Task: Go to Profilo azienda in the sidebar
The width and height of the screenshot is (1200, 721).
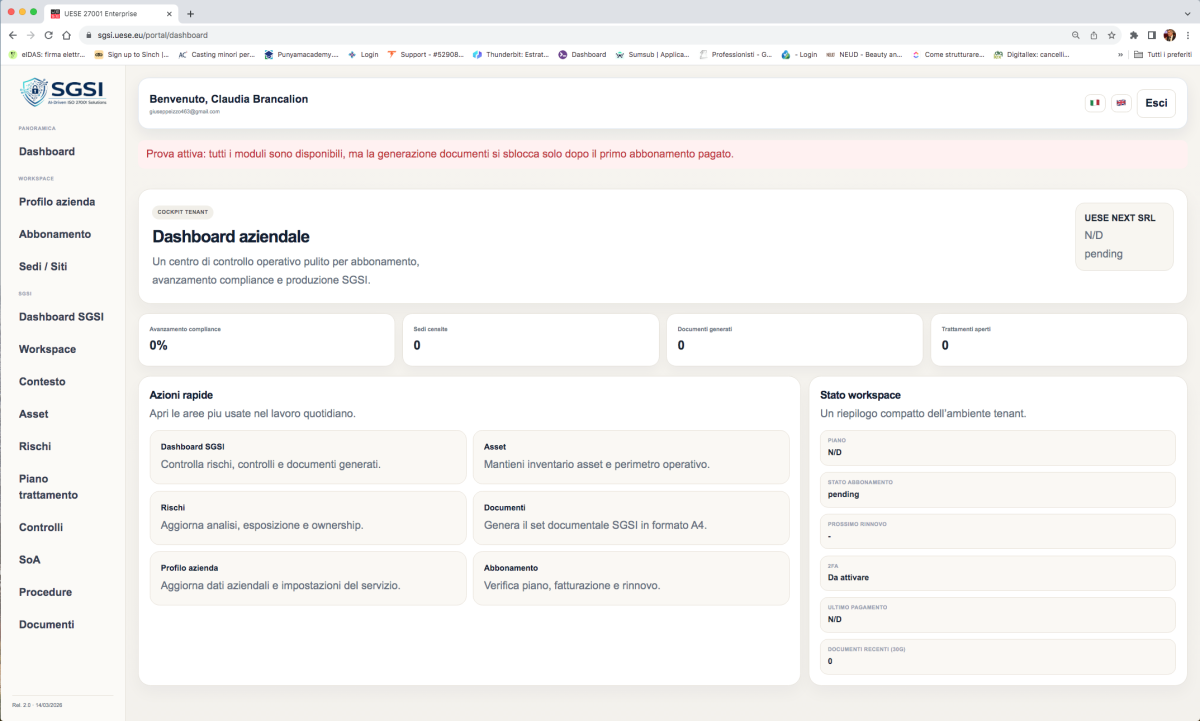Action: pyautogui.click(x=57, y=201)
